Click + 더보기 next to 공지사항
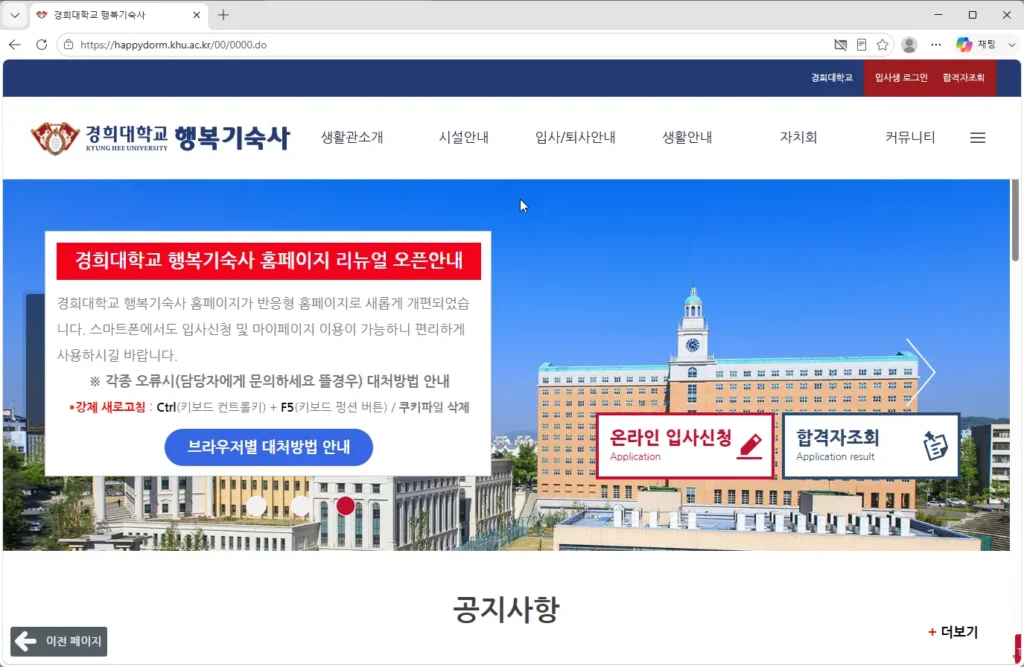 [x=953, y=632]
